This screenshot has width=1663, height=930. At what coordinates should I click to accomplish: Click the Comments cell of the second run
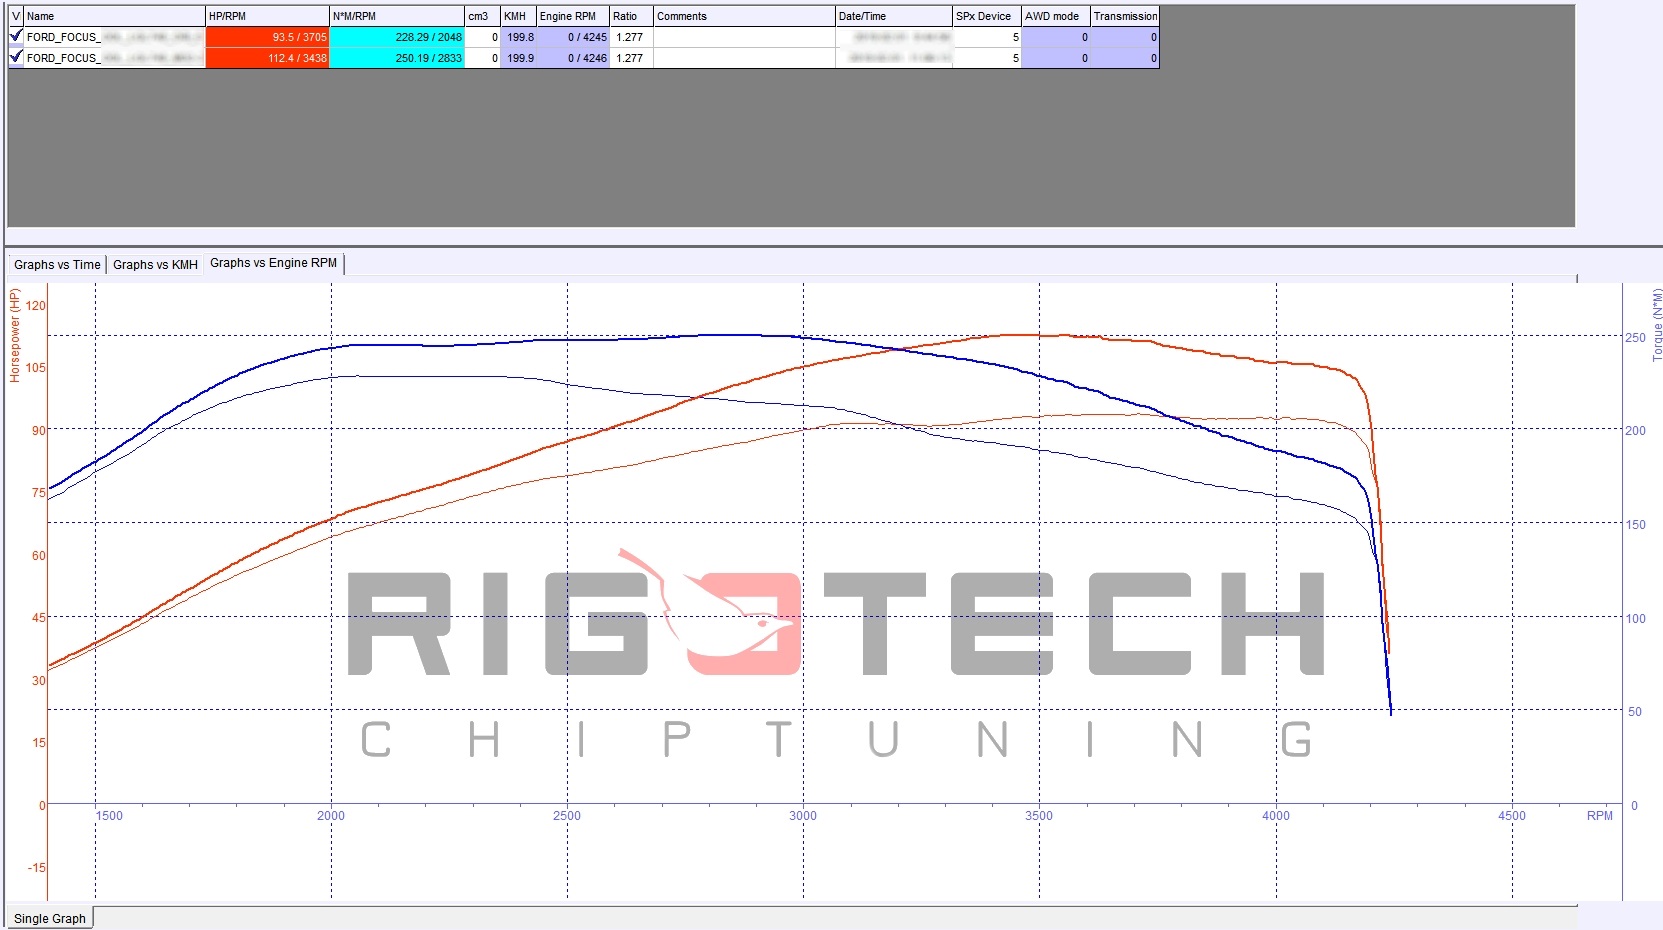pyautogui.click(x=744, y=58)
